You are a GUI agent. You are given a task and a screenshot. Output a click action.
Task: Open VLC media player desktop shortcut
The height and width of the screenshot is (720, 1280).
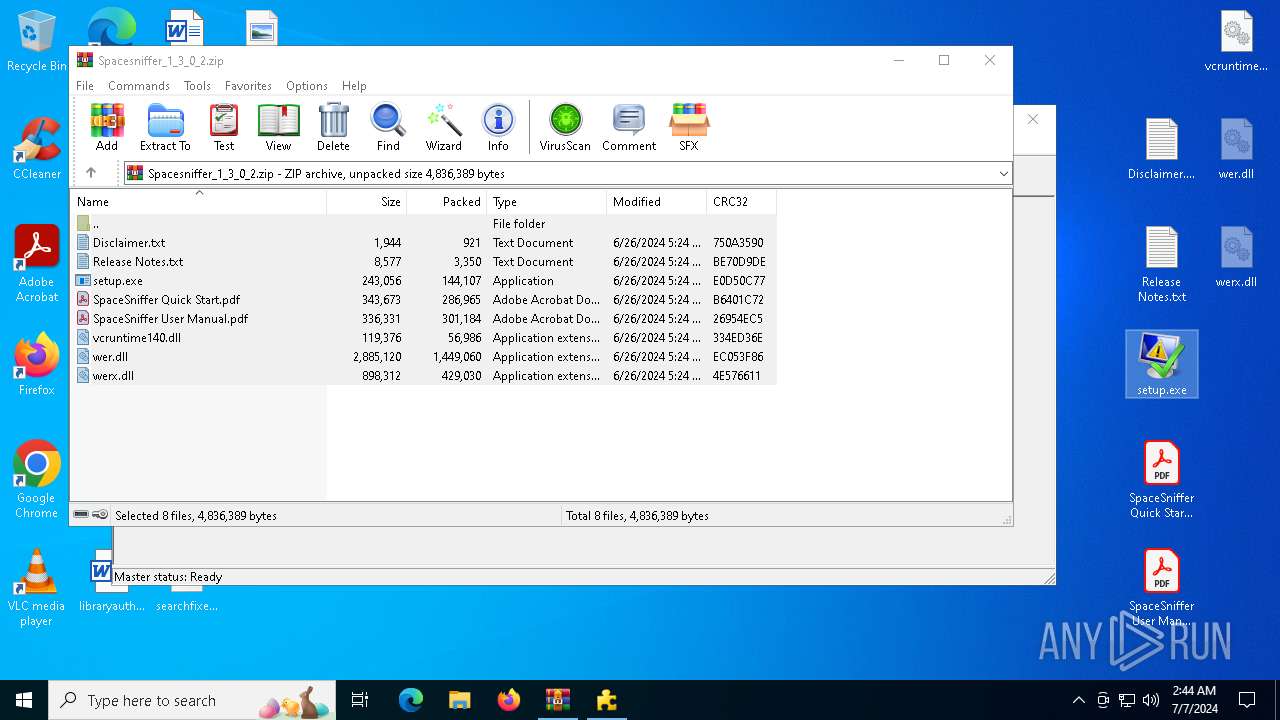click(36, 588)
